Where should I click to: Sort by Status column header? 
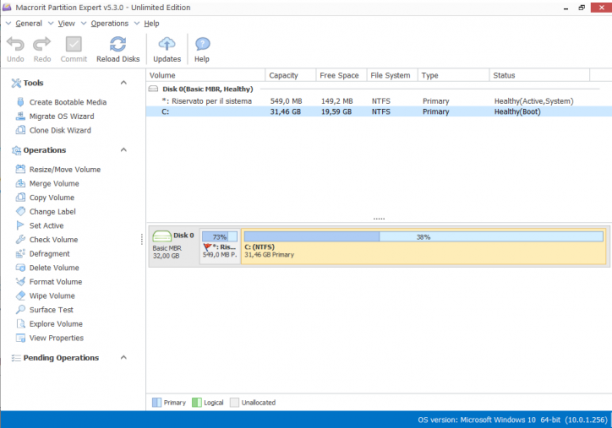click(539, 75)
